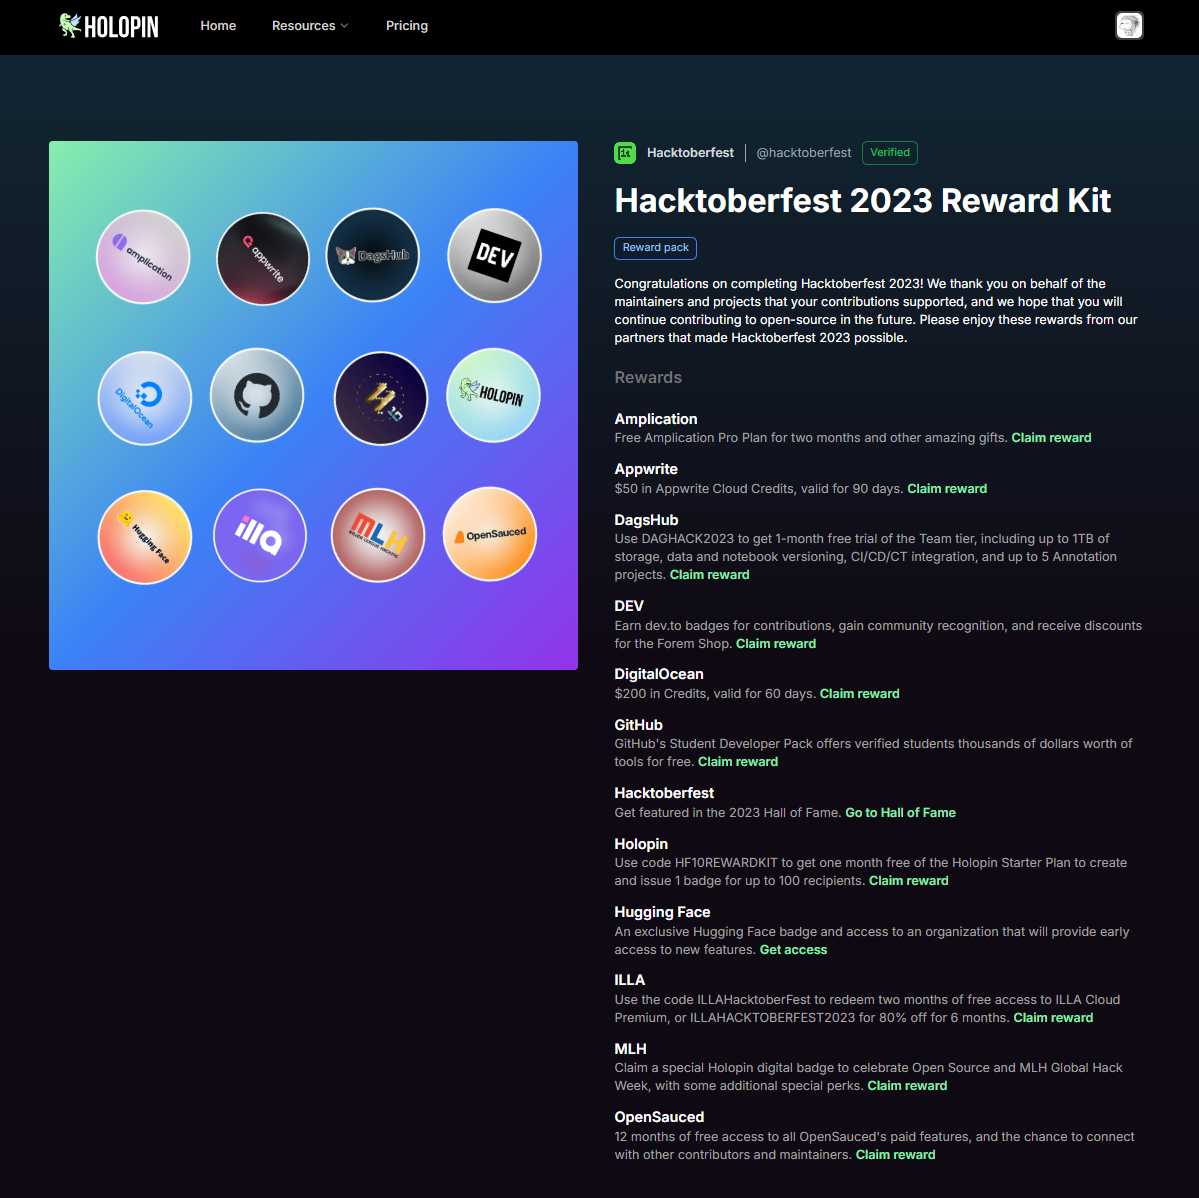Click the Hacktoberfest organization green icon
1199x1198 pixels.
click(625, 153)
